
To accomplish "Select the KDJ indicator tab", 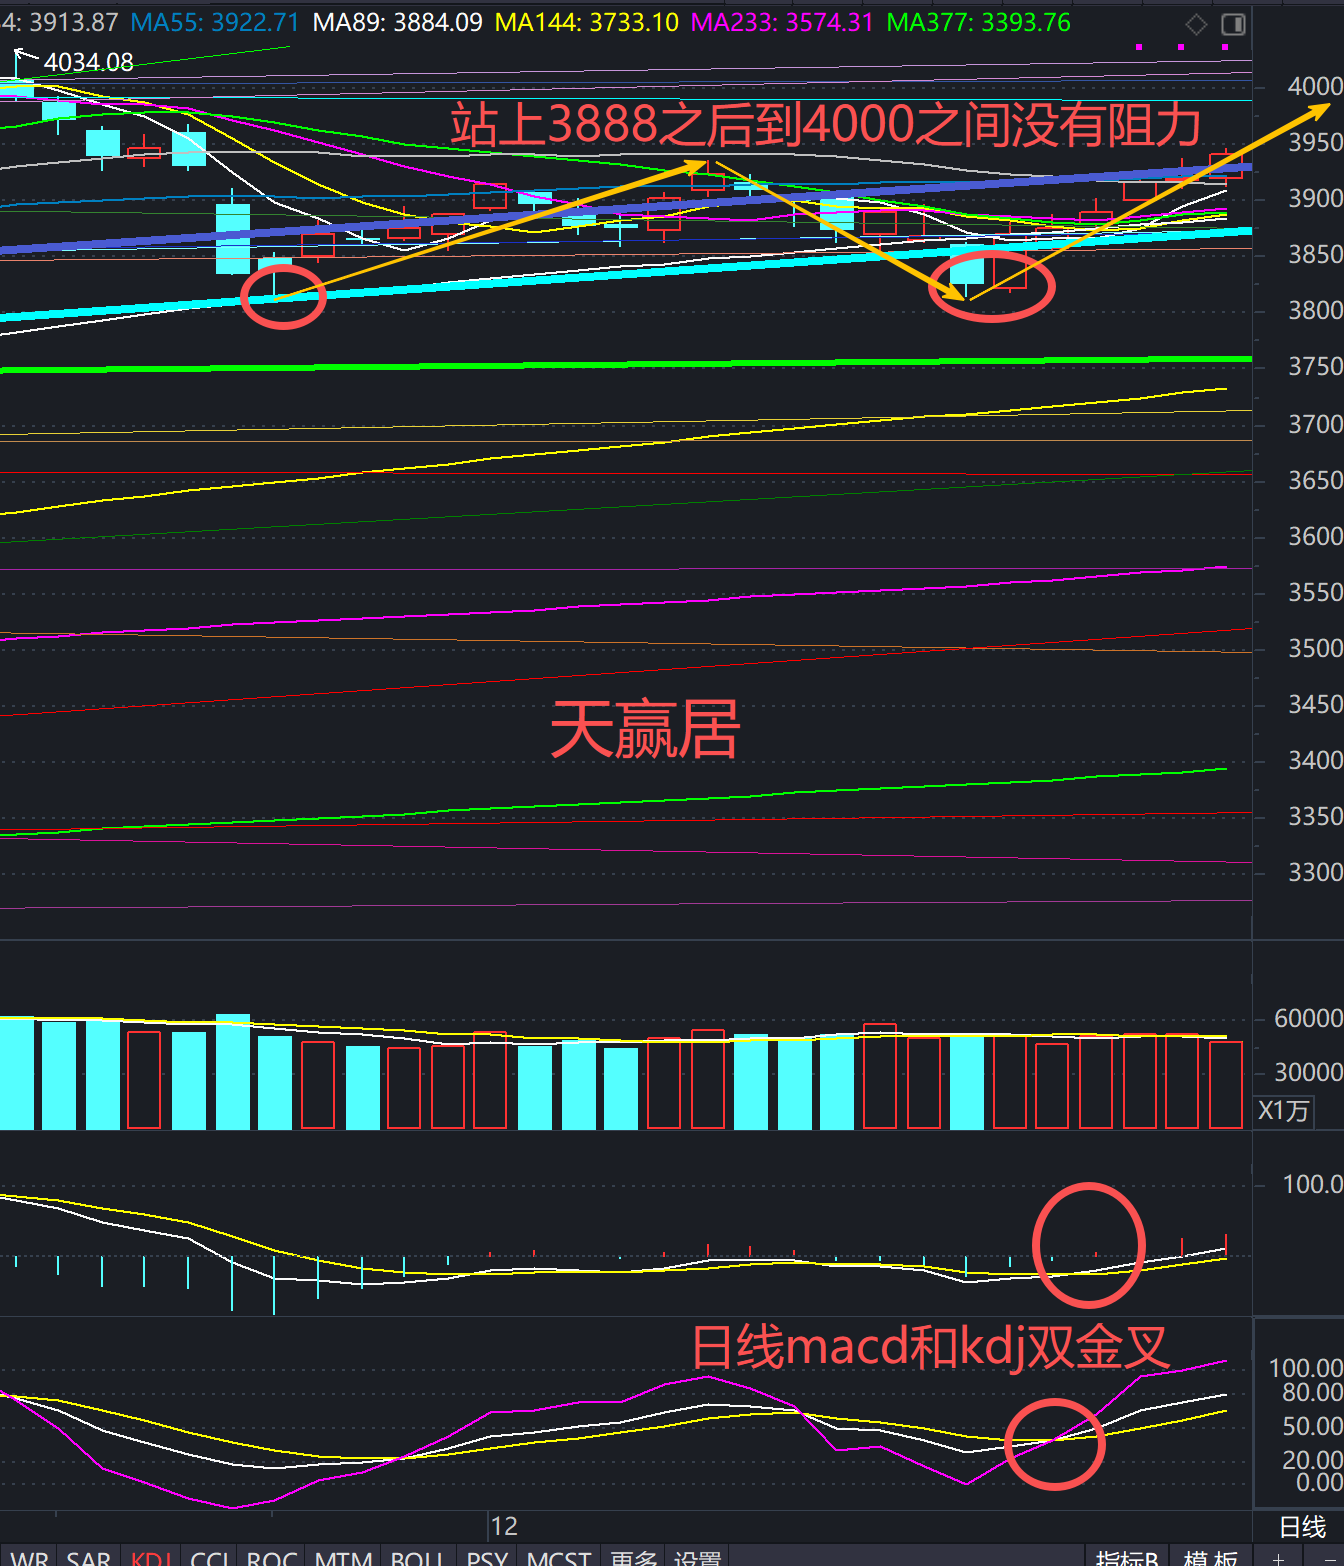I will (152, 1557).
